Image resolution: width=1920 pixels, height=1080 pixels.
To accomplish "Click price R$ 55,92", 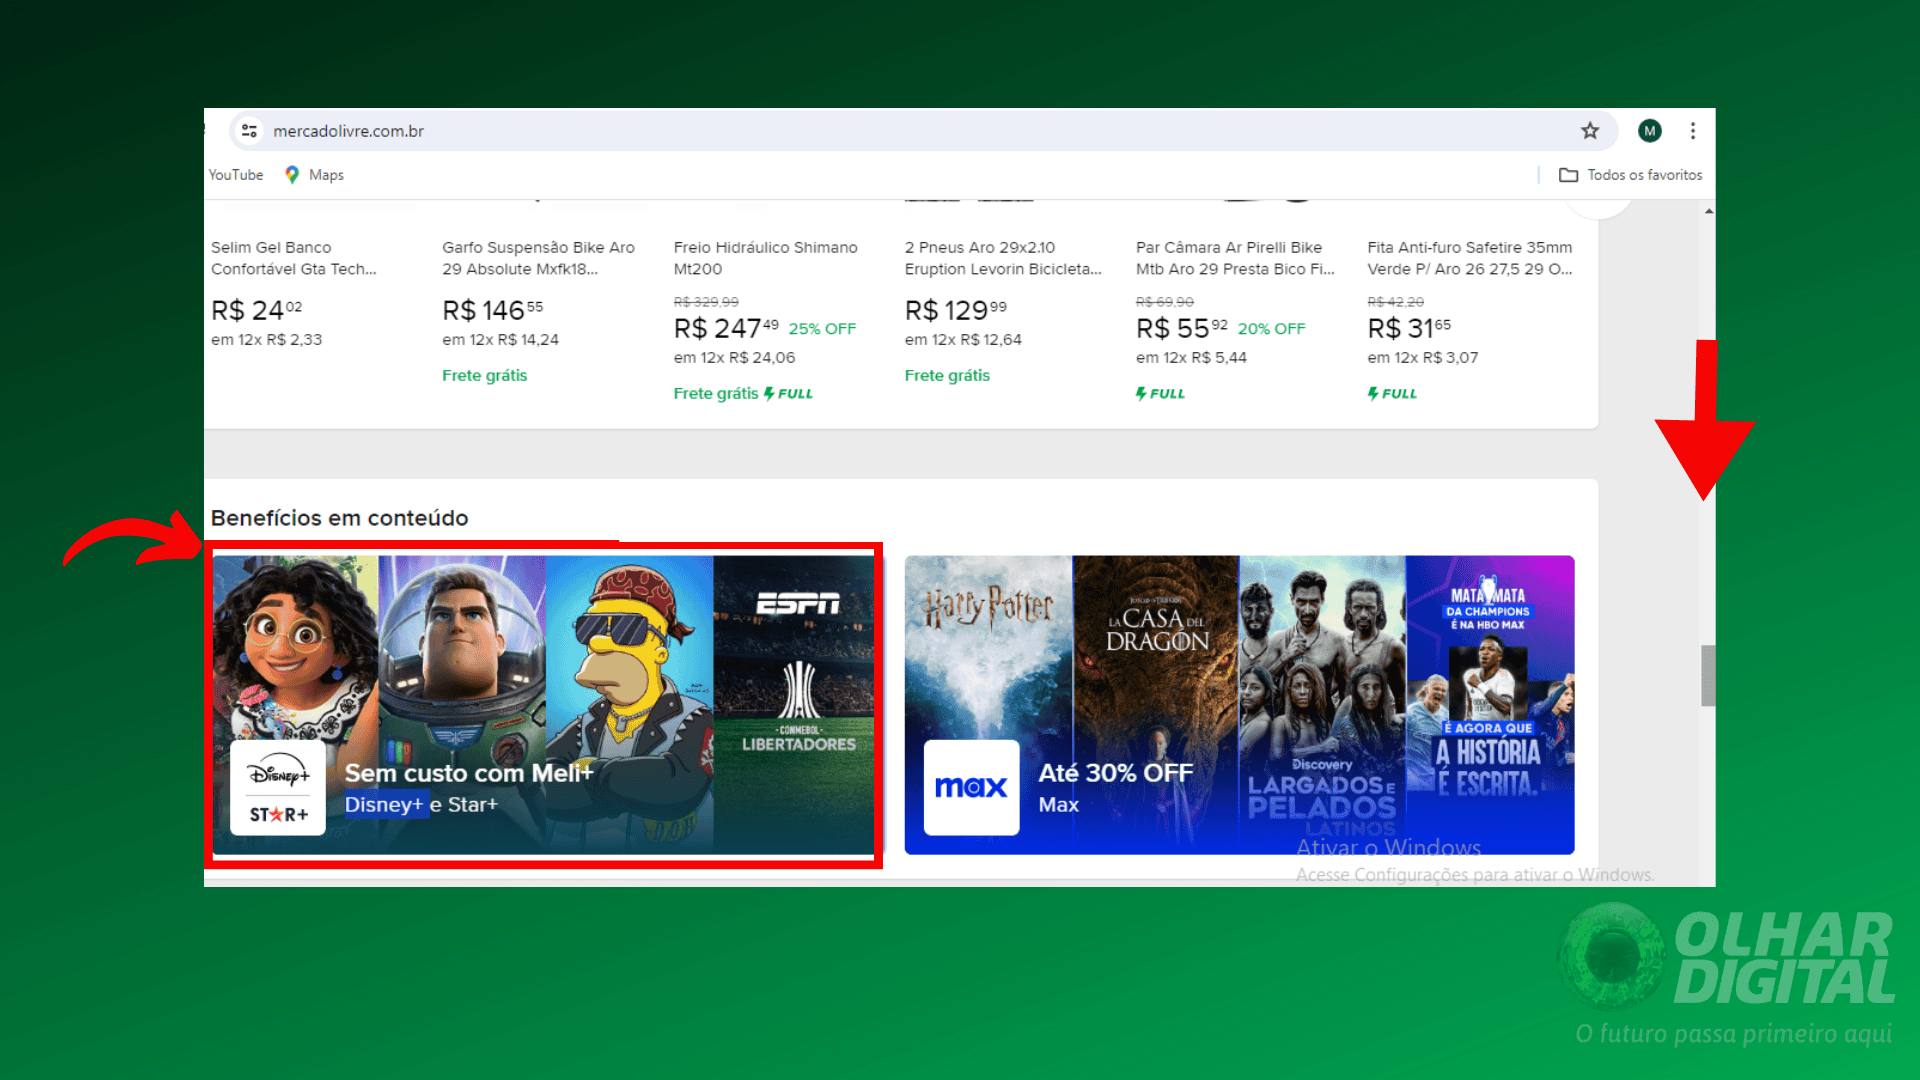I will [1182, 328].
